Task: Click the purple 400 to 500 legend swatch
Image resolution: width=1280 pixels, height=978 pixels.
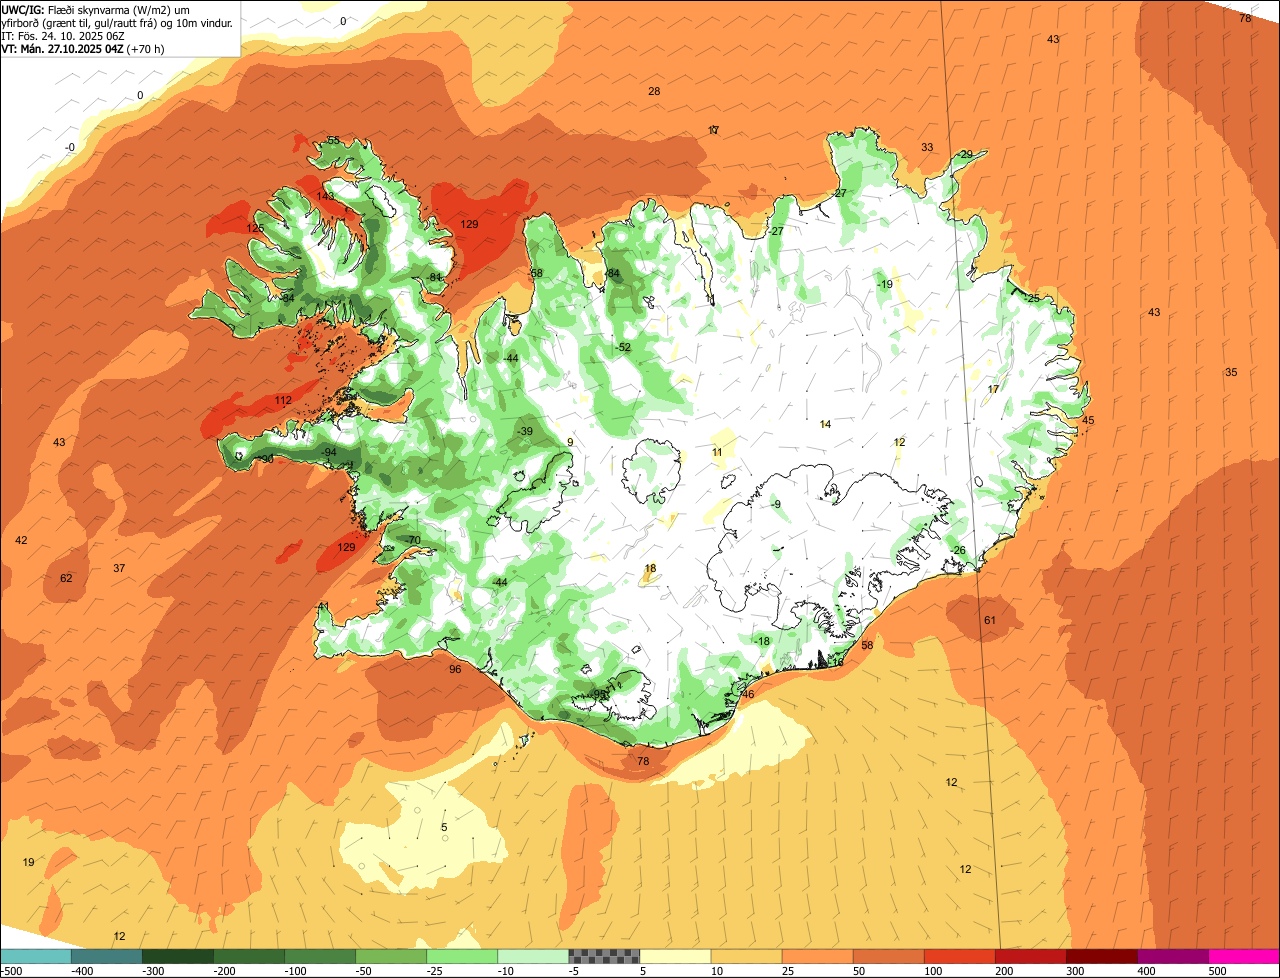Action: pos(1172,956)
